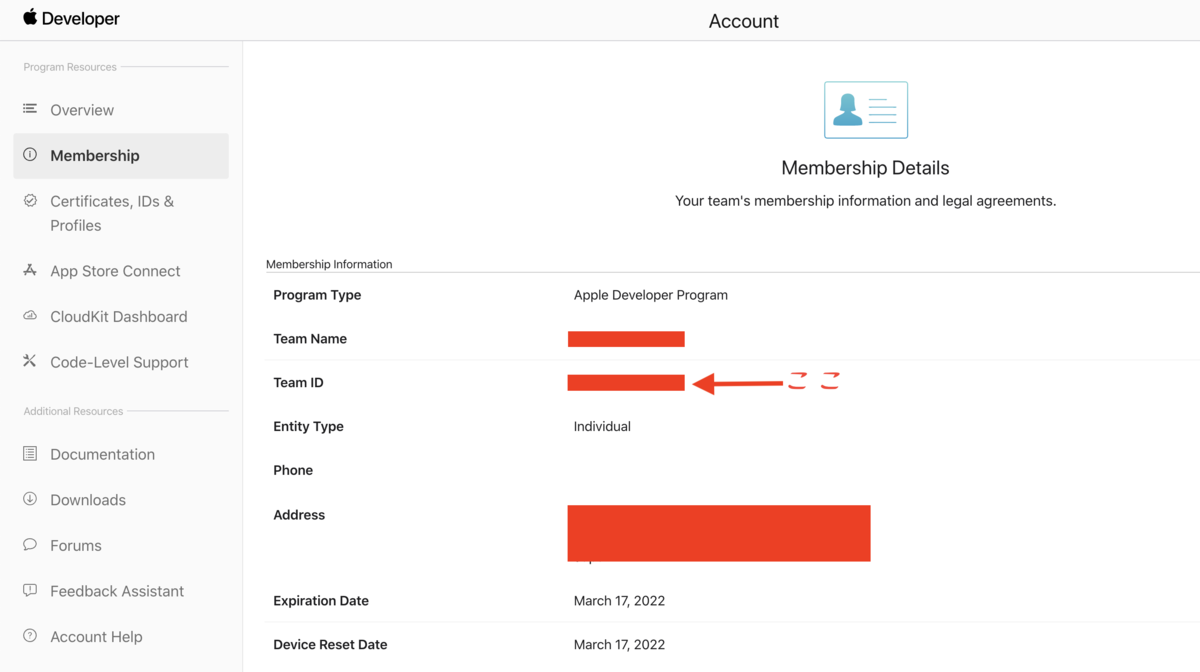Click the Membership Information section header

[x=329, y=264]
